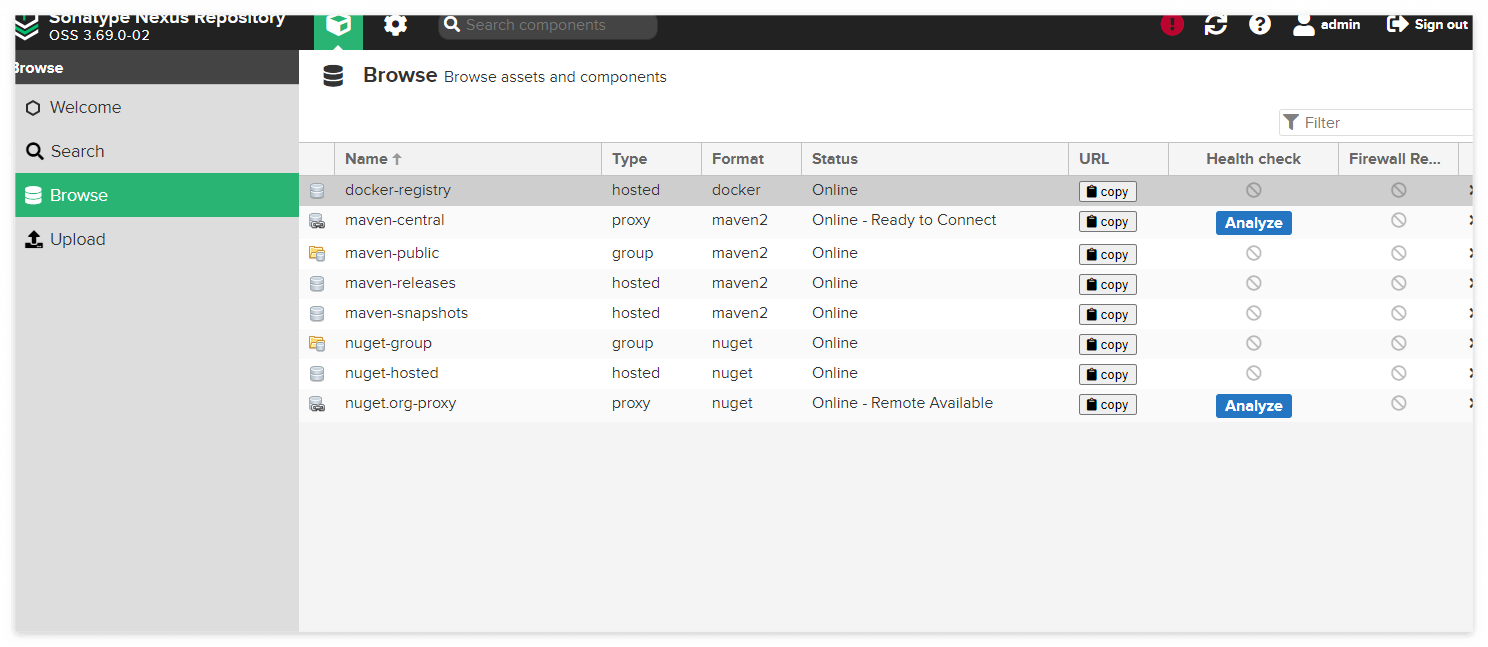Image resolution: width=1488 pixels, height=647 pixels.
Task: Copy URL for nuget.org-proxy
Action: (1108, 405)
